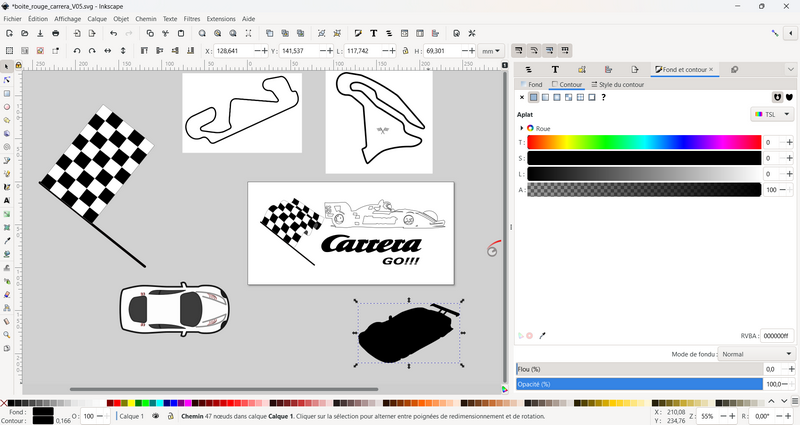Remove paint with the X button

[x=521, y=97]
